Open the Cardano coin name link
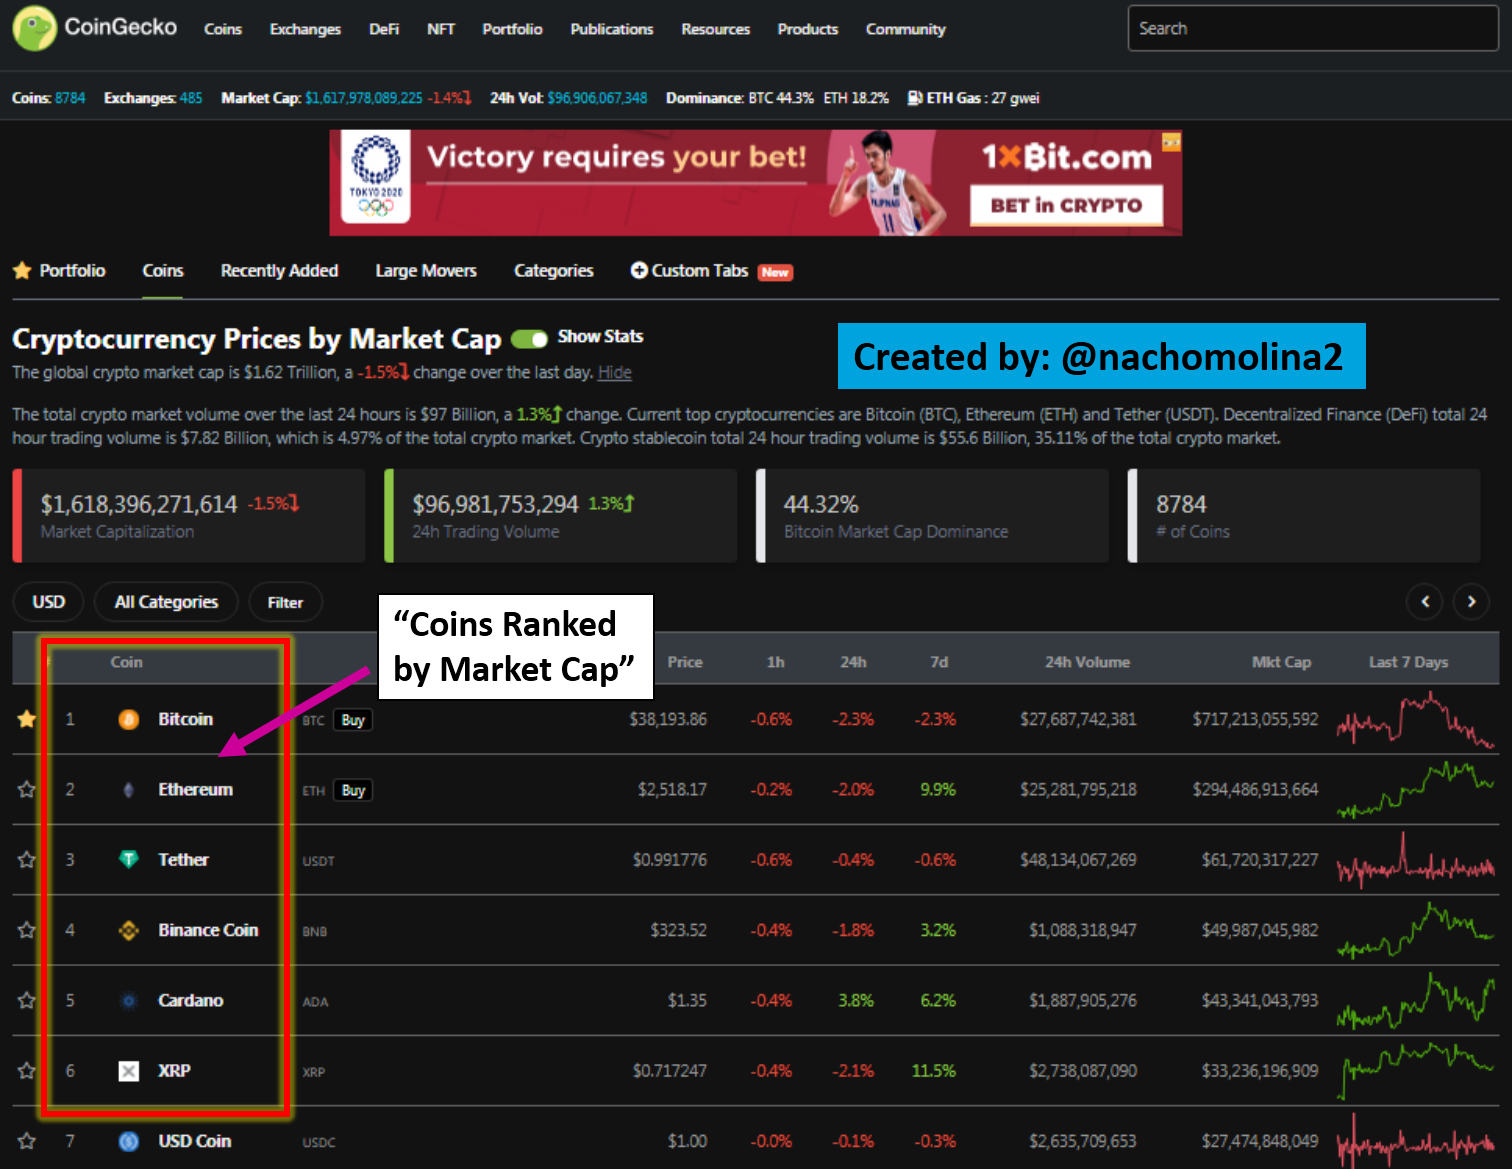The height and width of the screenshot is (1169, 1512). pyautogui.click(x=191, y=1000)
